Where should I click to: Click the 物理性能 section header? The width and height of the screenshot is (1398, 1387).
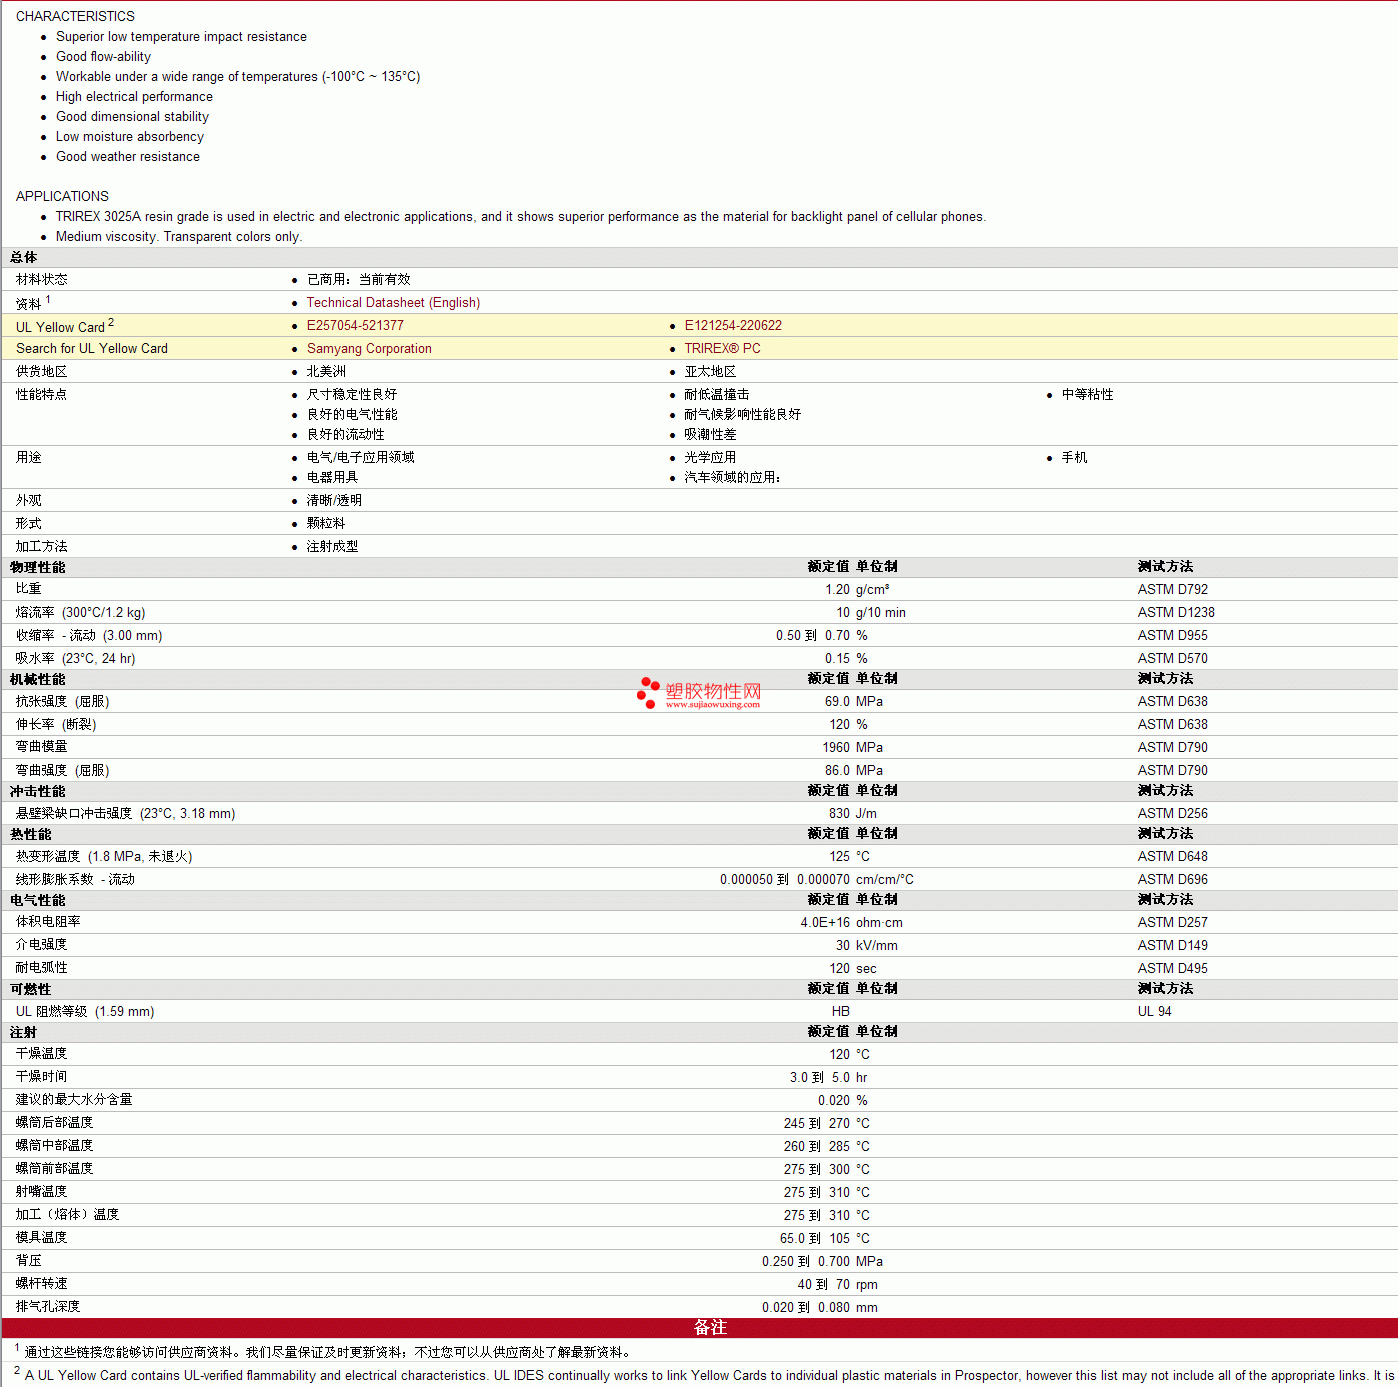click(x=38, y=568)
